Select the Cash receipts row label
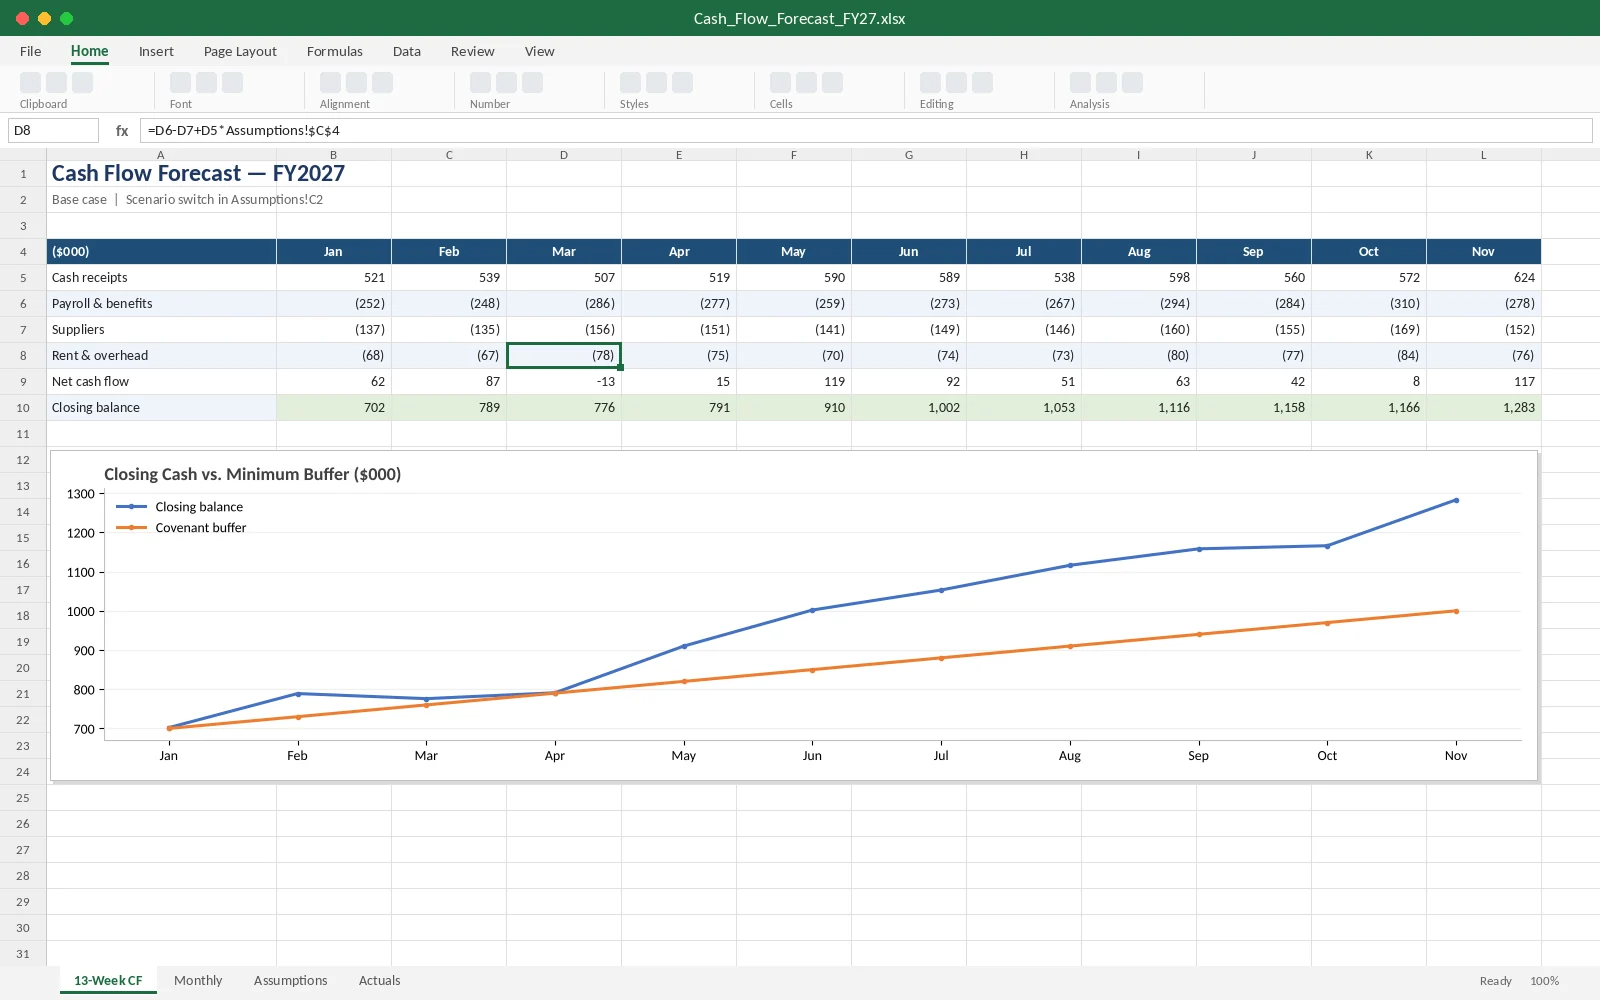This screenshot has width=1600, height=1000. 162,278
